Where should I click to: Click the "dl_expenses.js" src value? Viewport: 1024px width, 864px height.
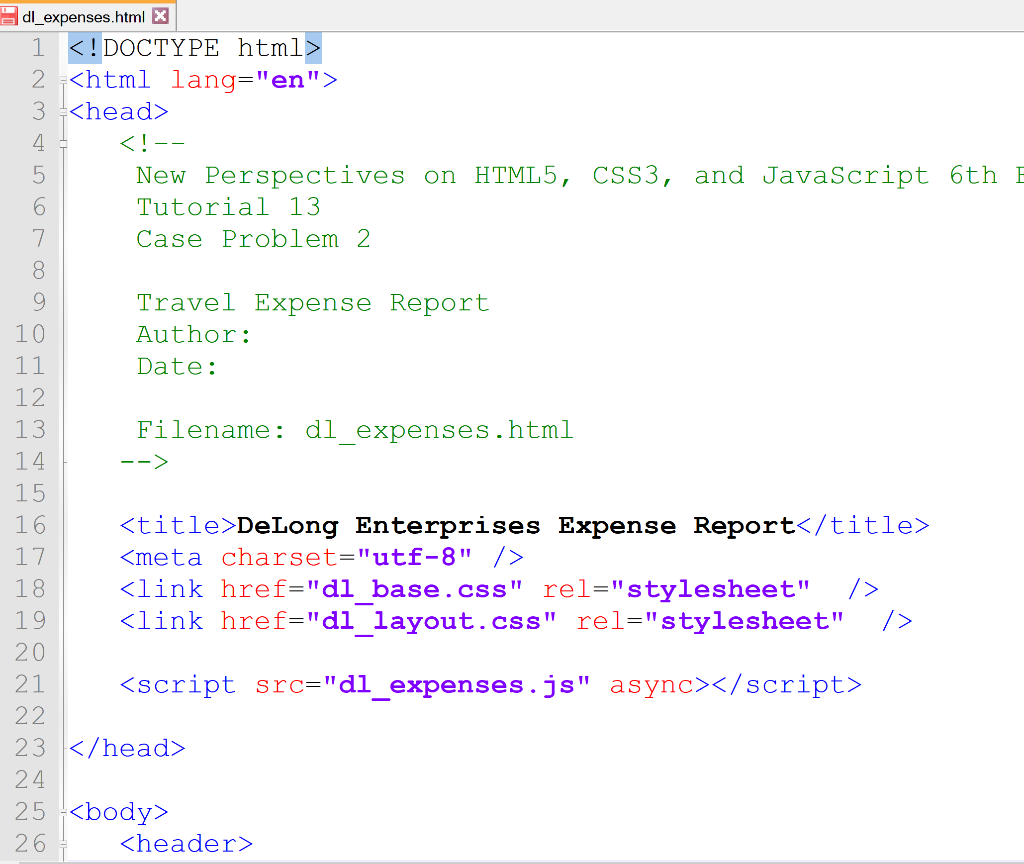pos(456,685)
